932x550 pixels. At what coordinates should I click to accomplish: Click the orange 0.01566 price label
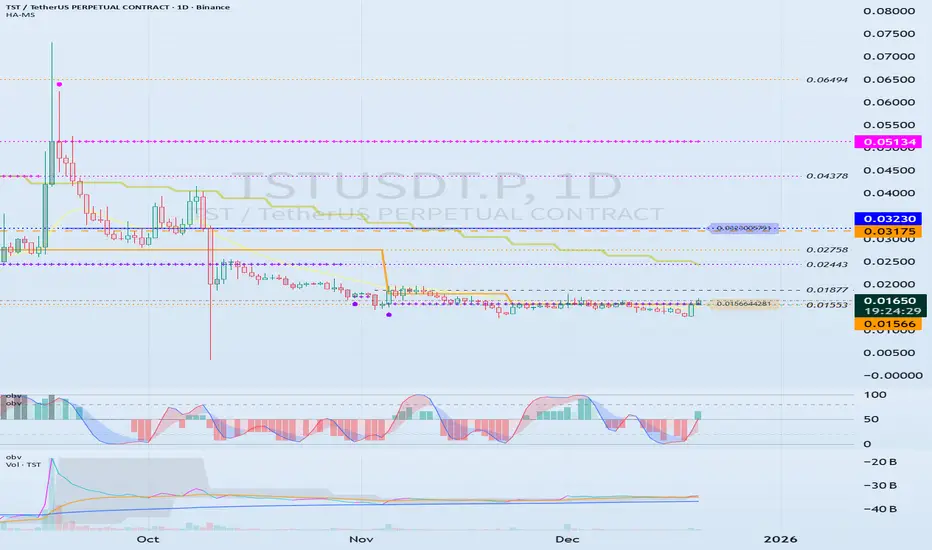tap(888, 324)
